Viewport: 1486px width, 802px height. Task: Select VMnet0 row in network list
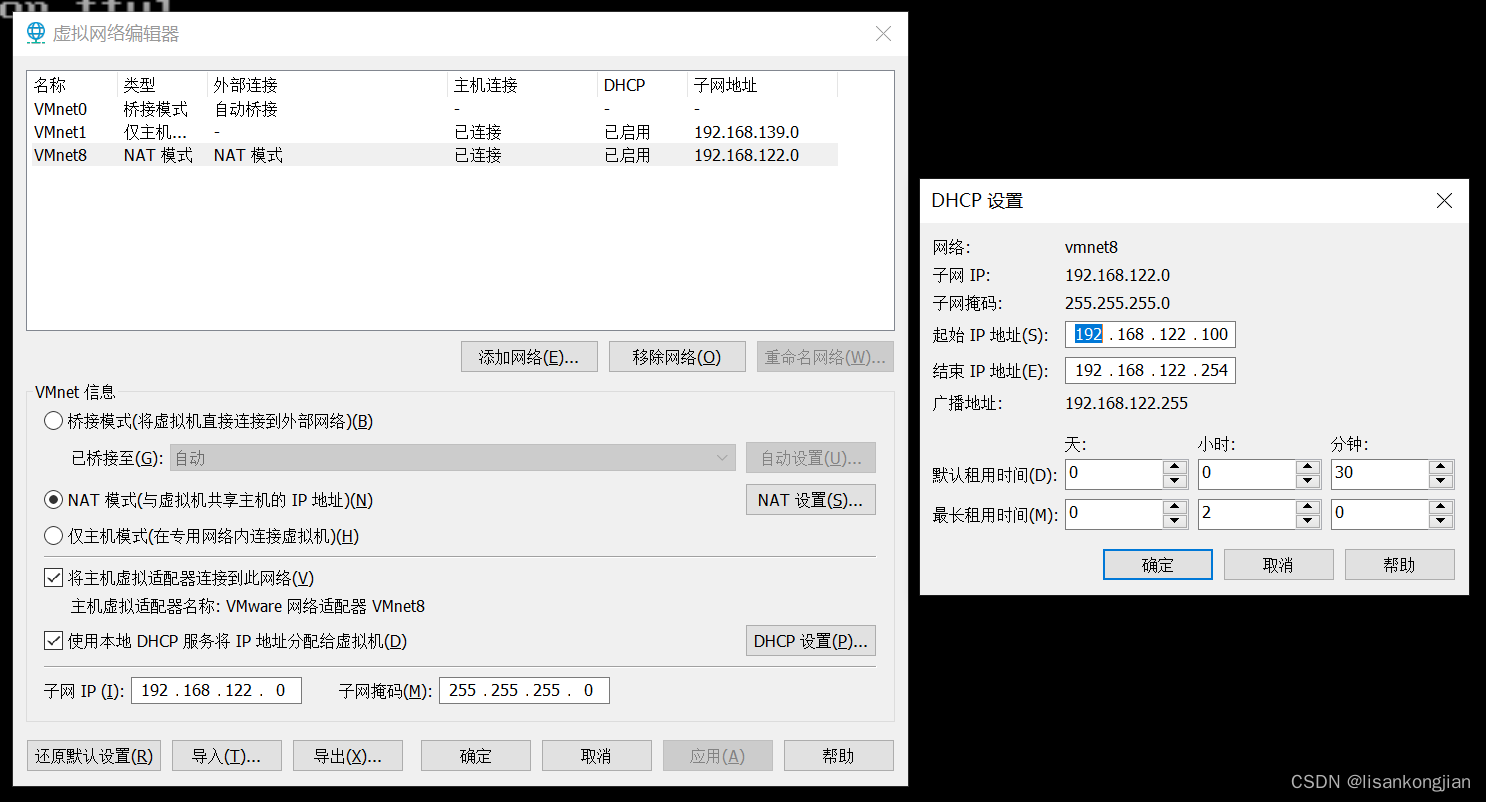(432, 109)
